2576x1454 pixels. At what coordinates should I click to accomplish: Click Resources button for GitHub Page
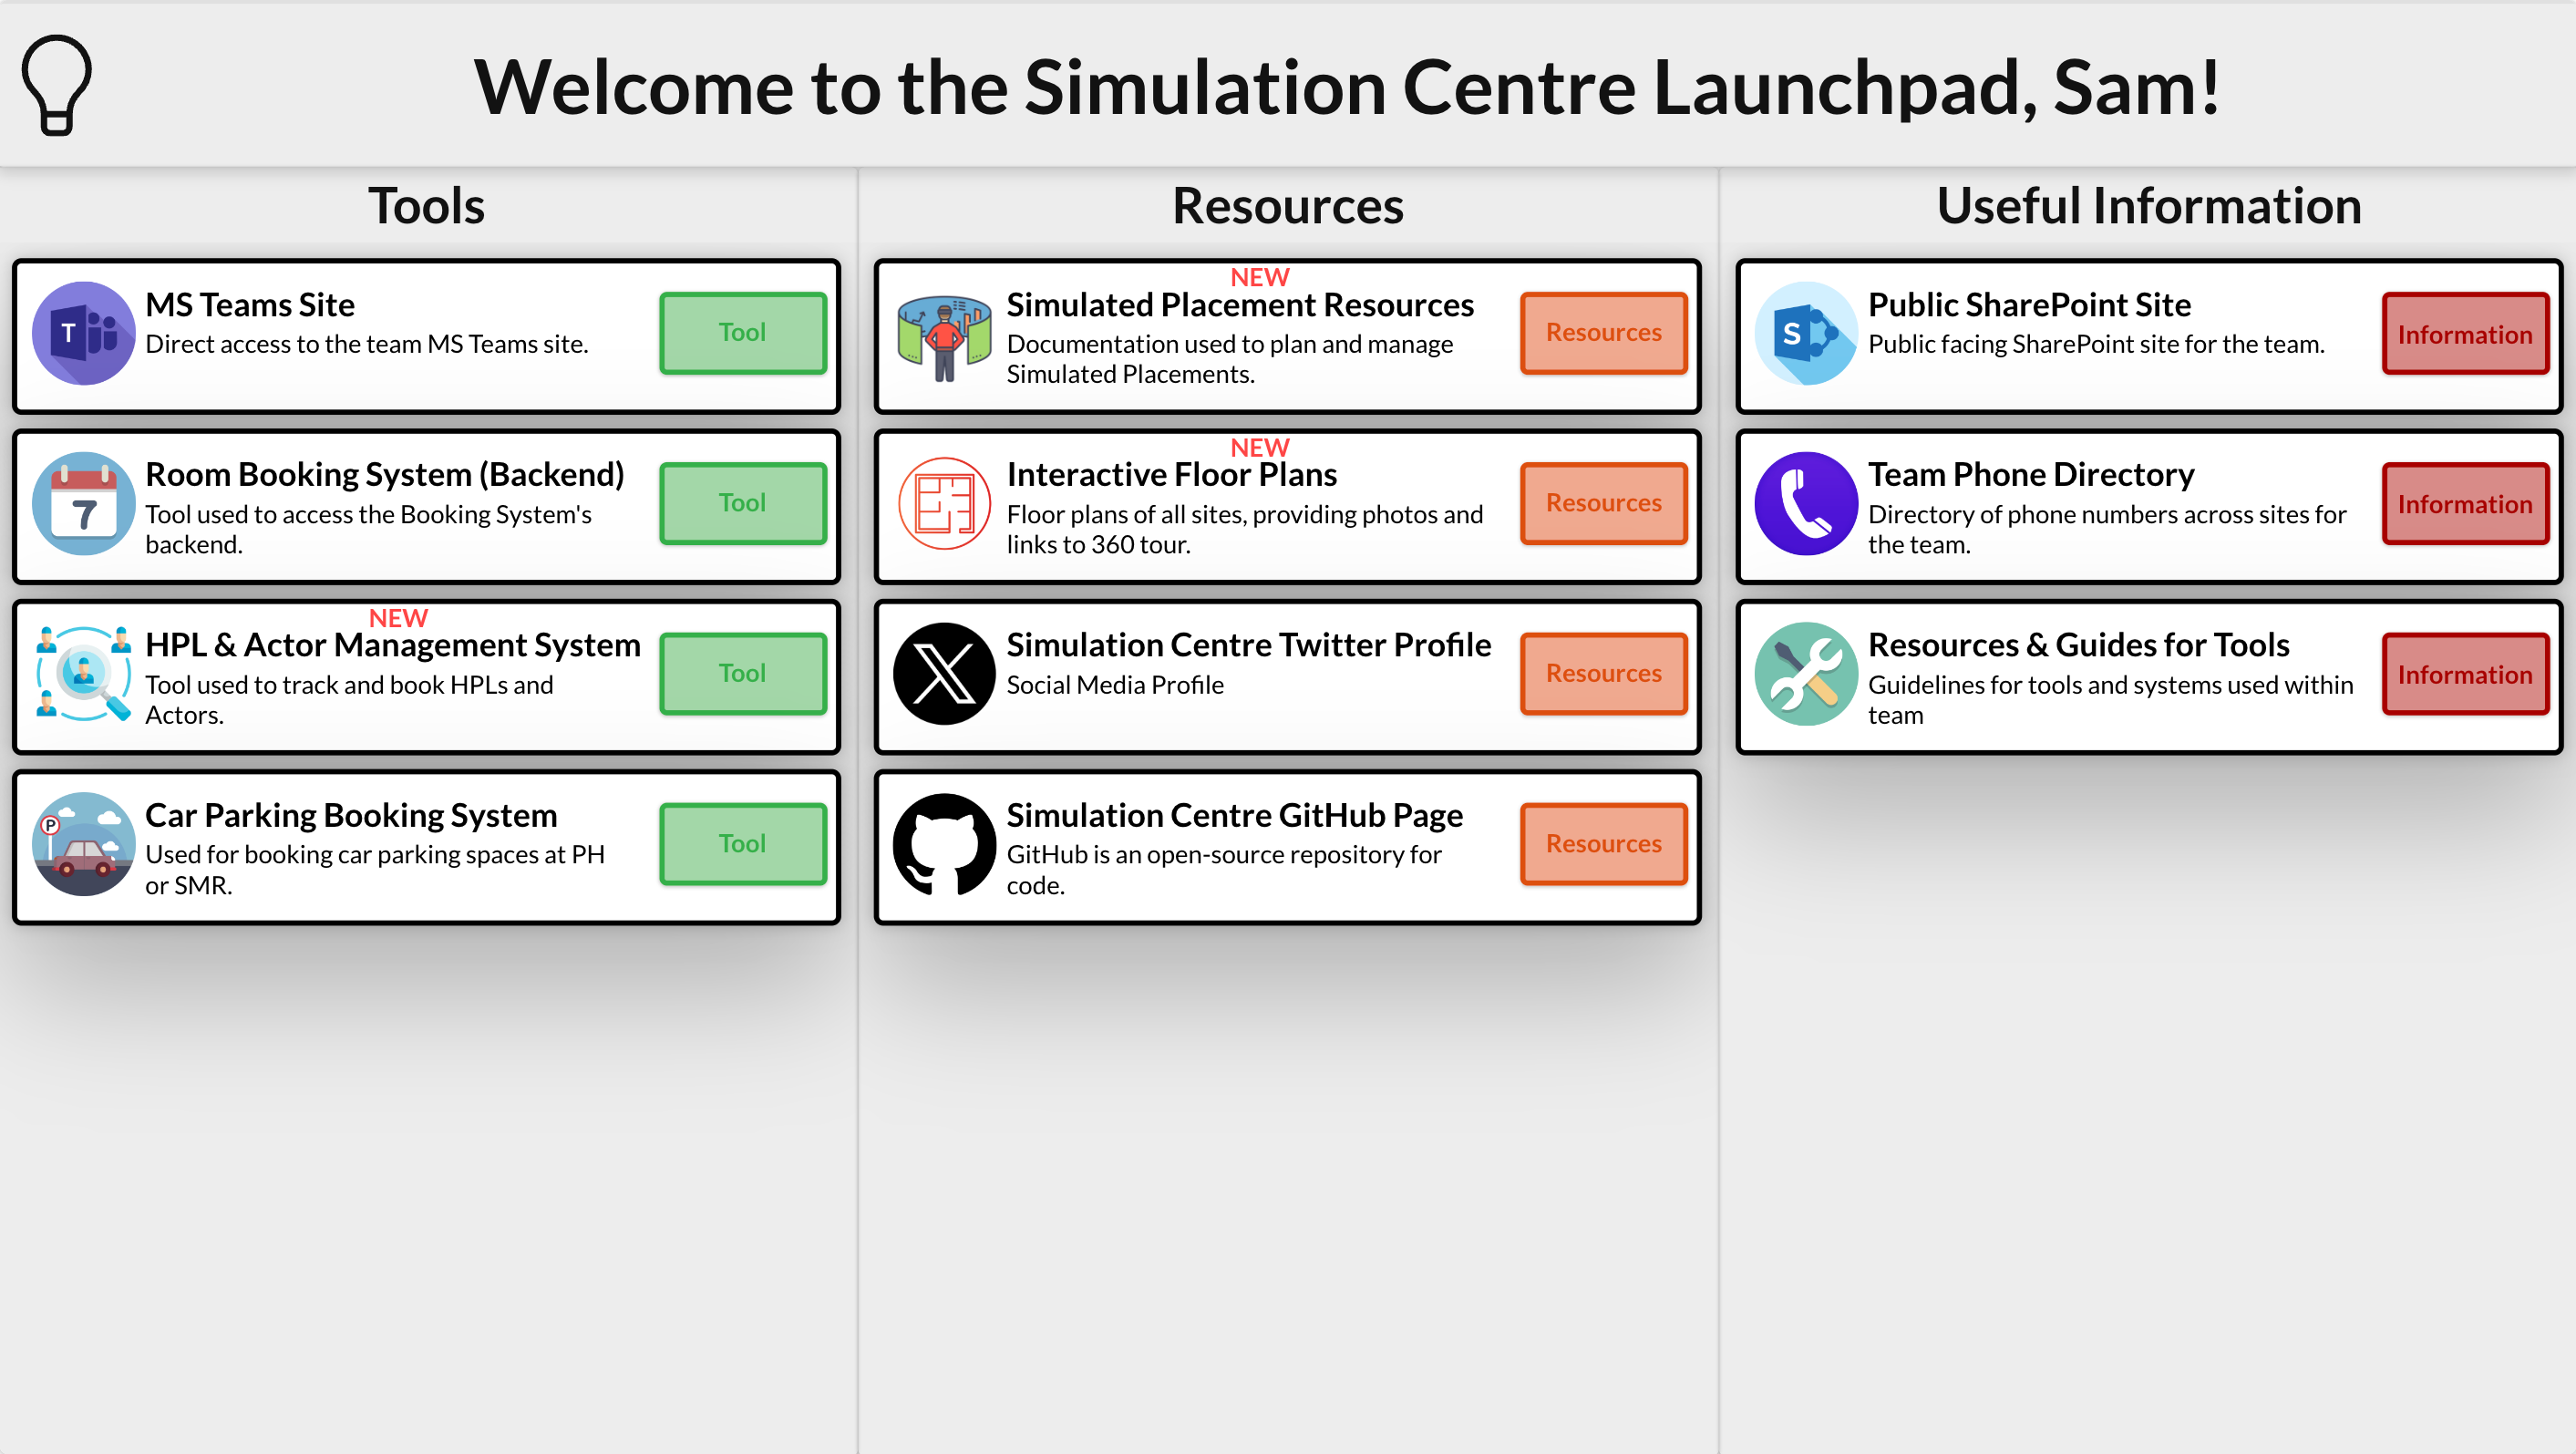click(x=1604, y=844)
